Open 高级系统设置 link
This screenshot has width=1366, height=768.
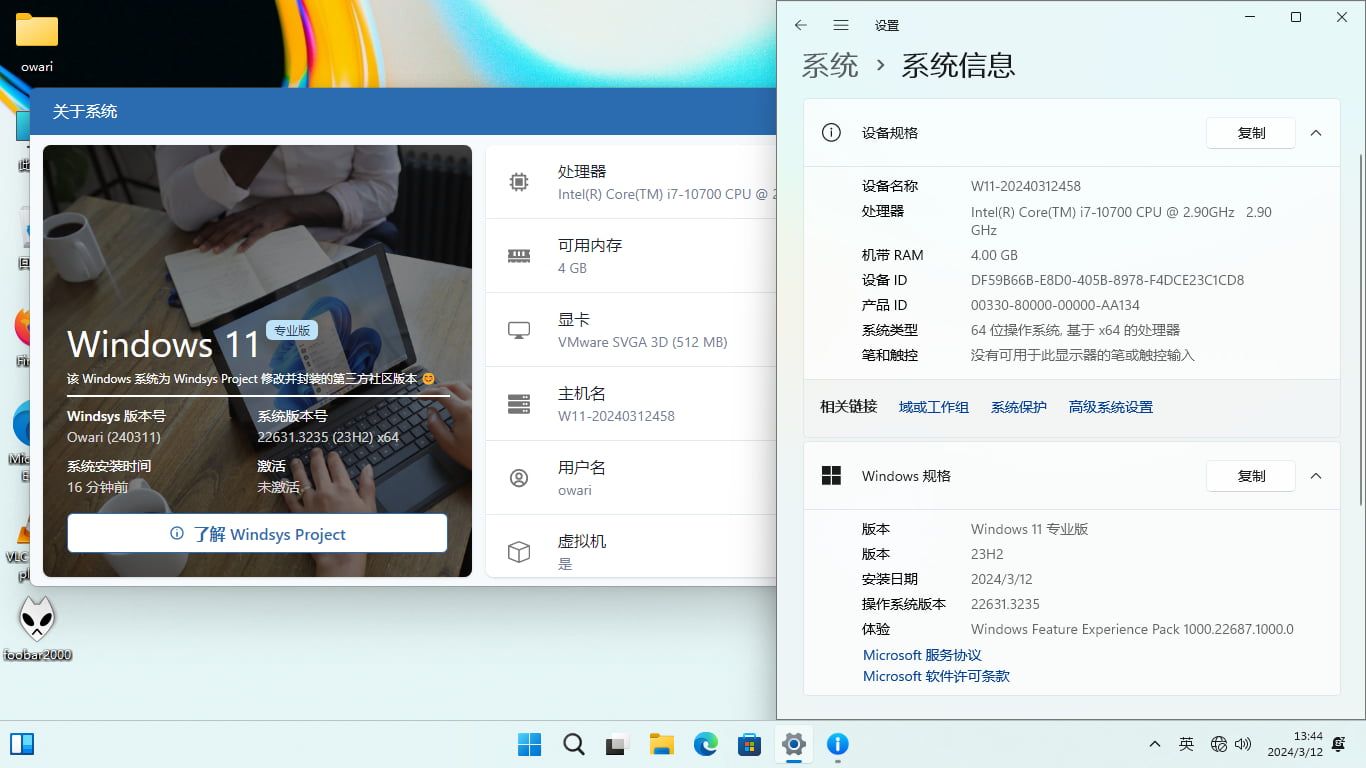(1110, 407)
